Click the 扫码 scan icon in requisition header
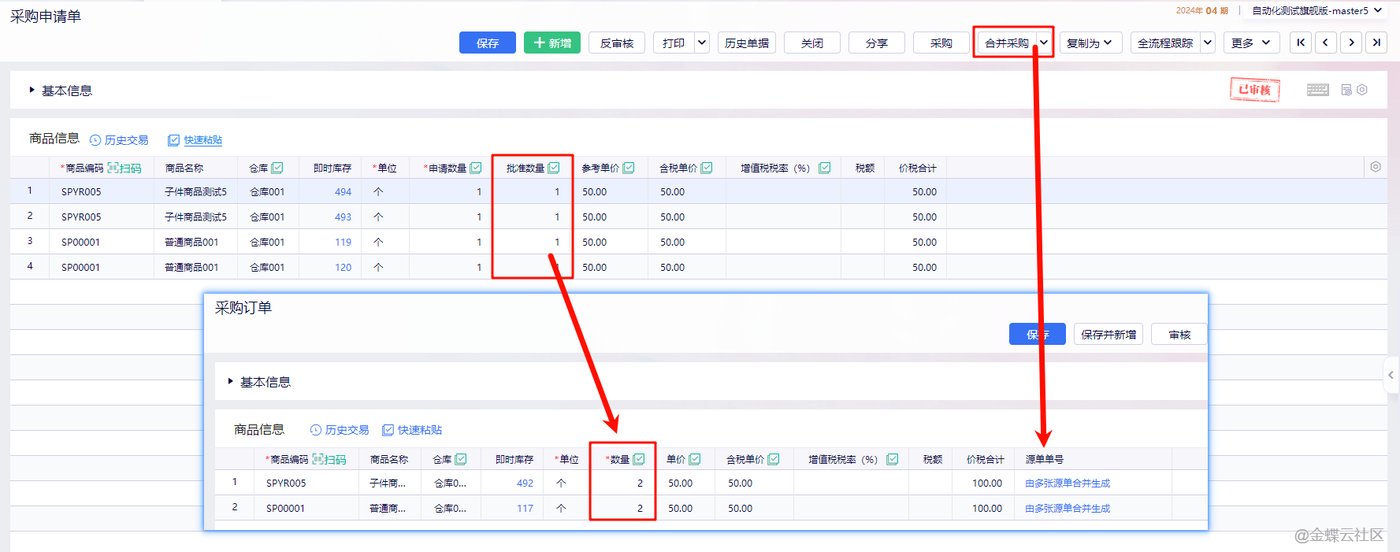1400x552 pixels. (x=125, y=168)
